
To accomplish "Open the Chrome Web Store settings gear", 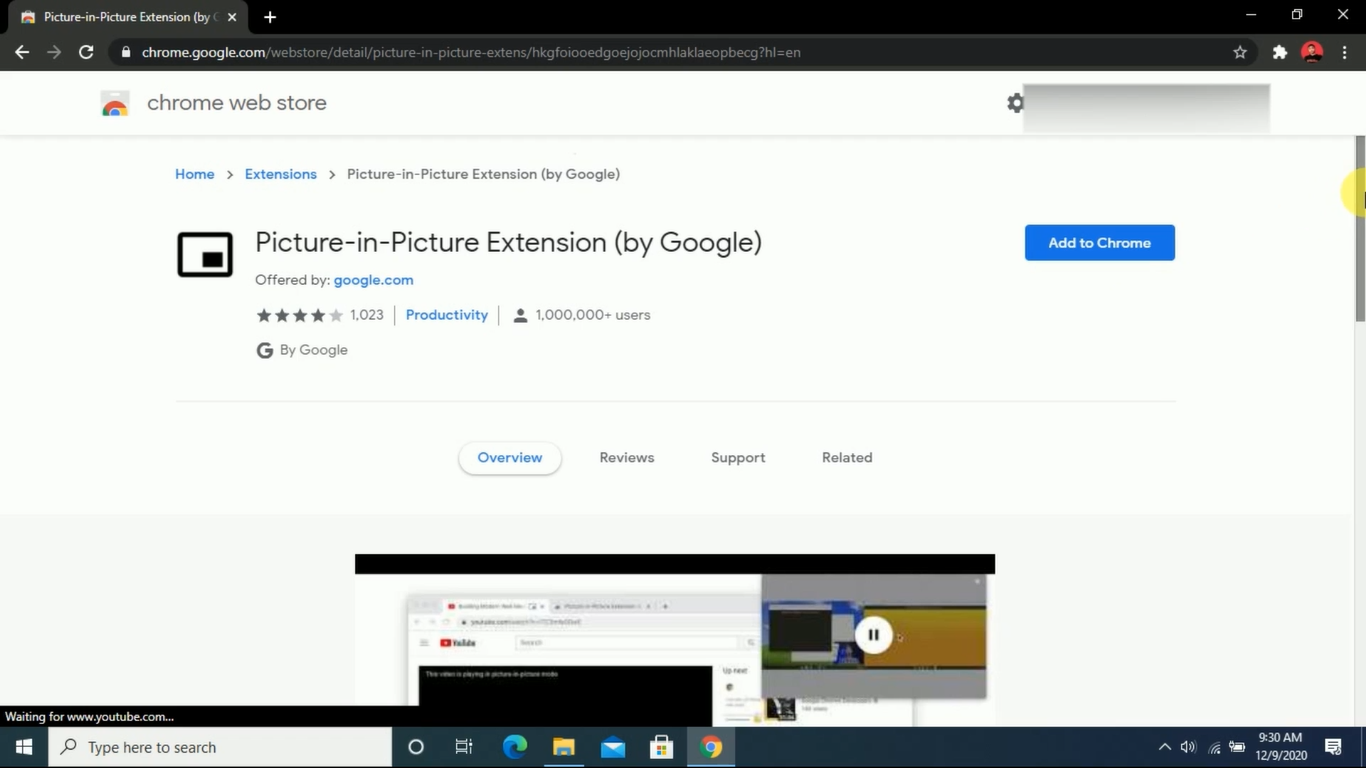I will (1015, 102).
